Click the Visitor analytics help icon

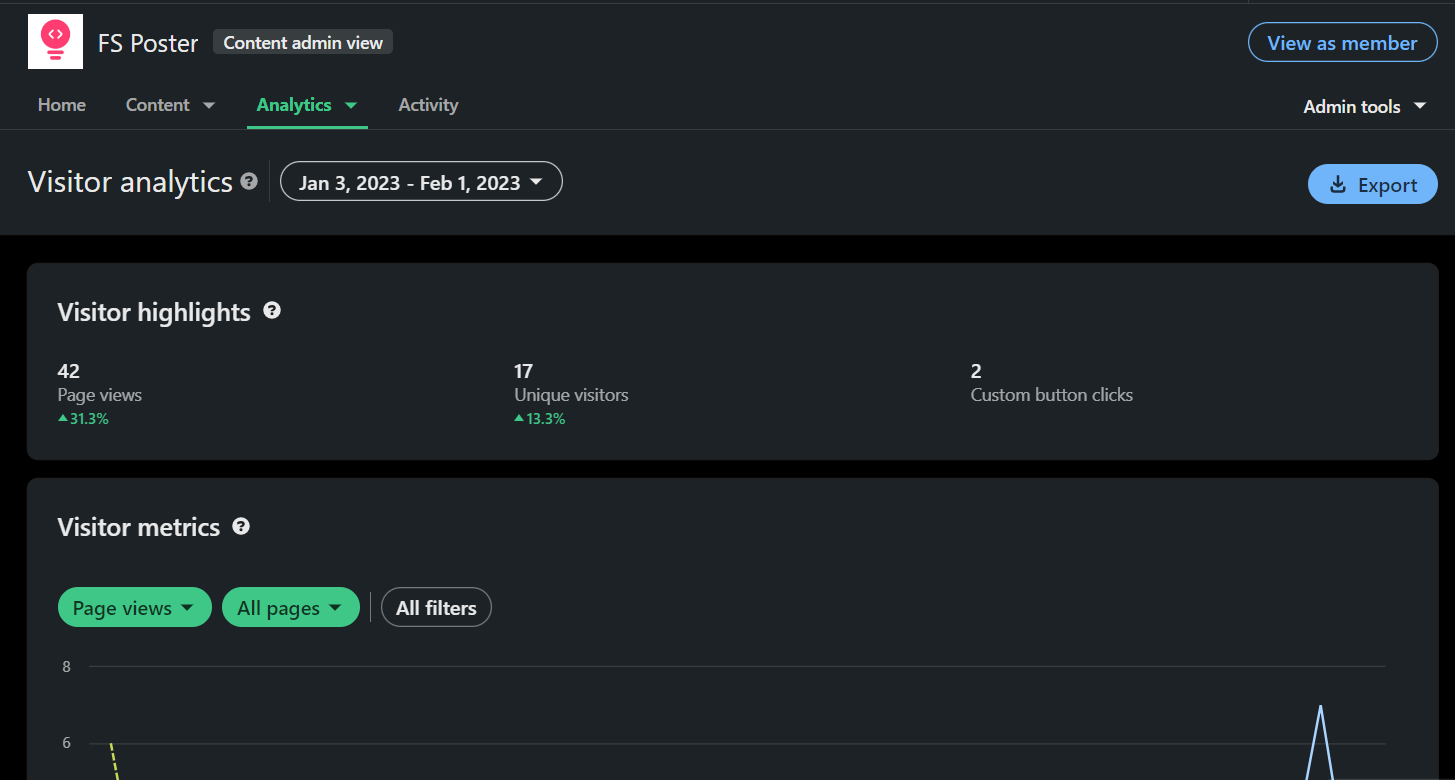point(249,182)
